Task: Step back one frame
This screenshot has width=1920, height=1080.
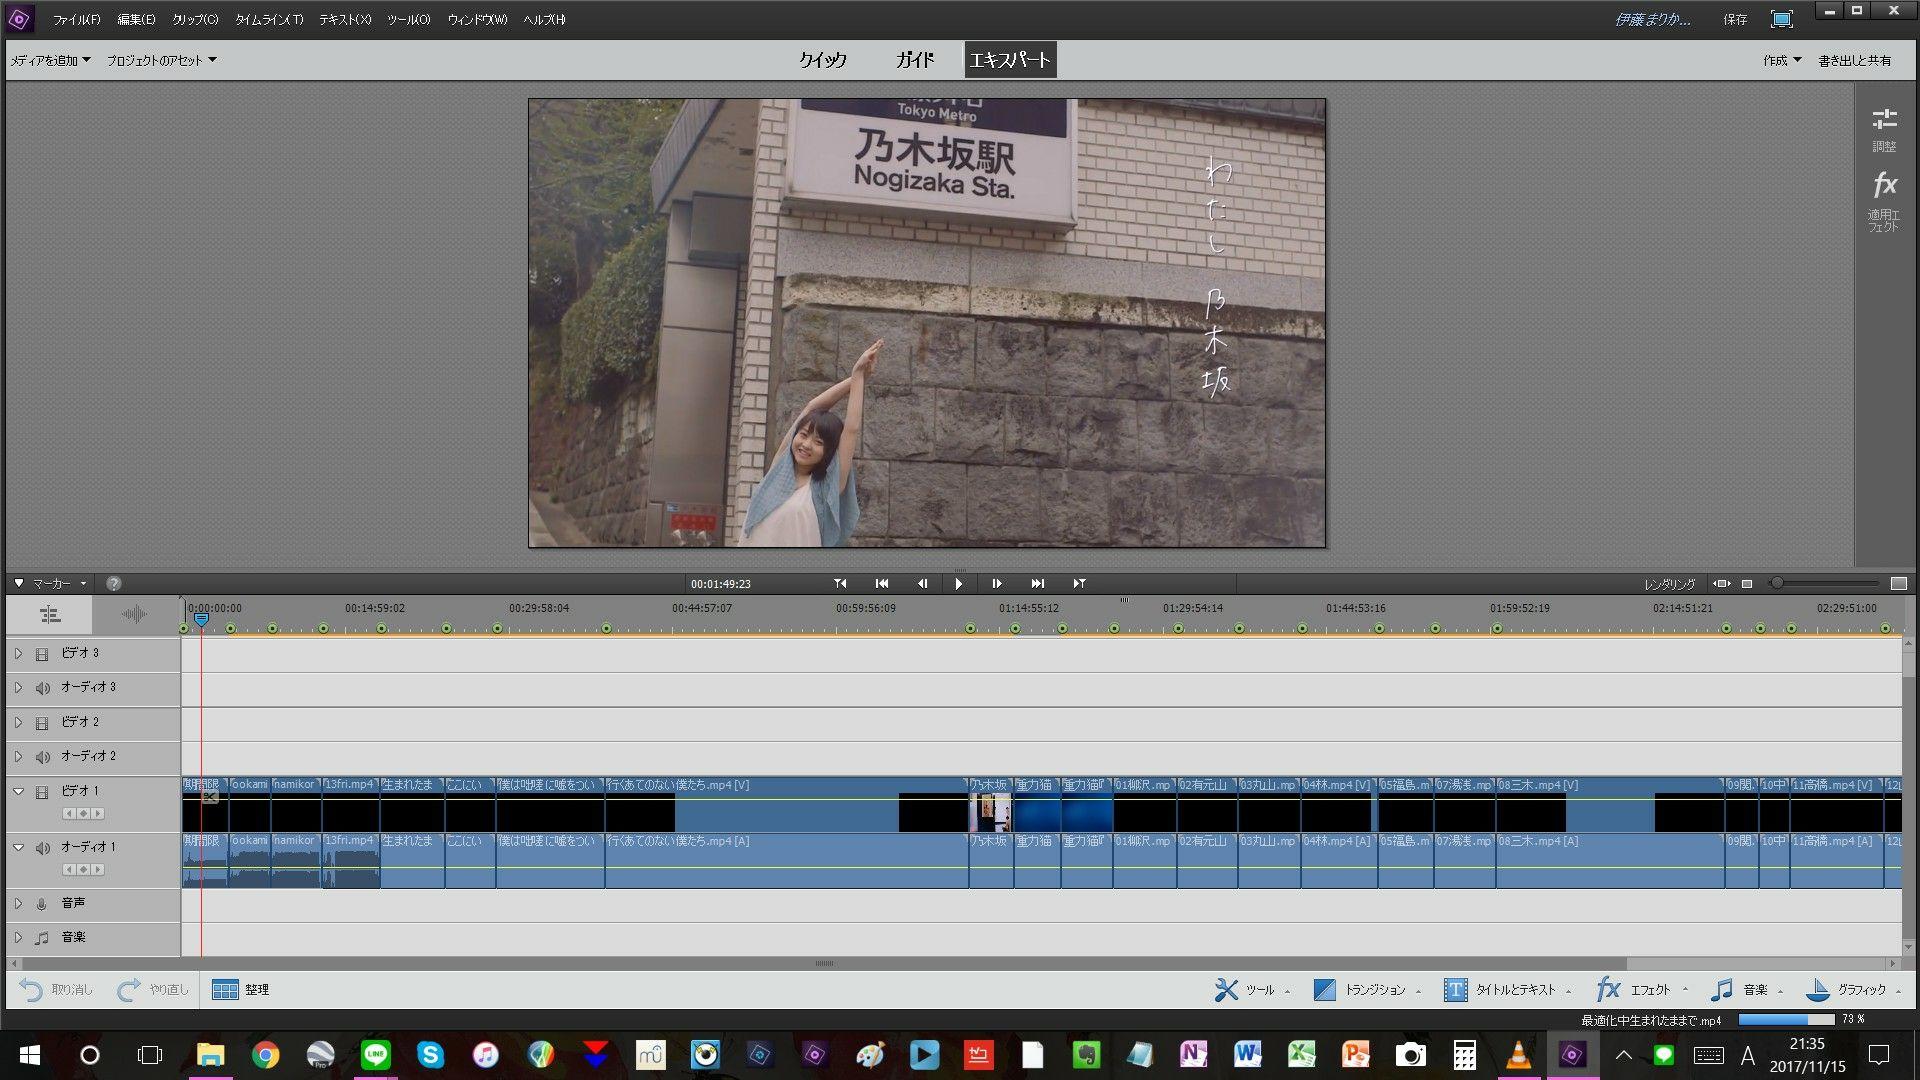Action: click(x=922, y=583)
